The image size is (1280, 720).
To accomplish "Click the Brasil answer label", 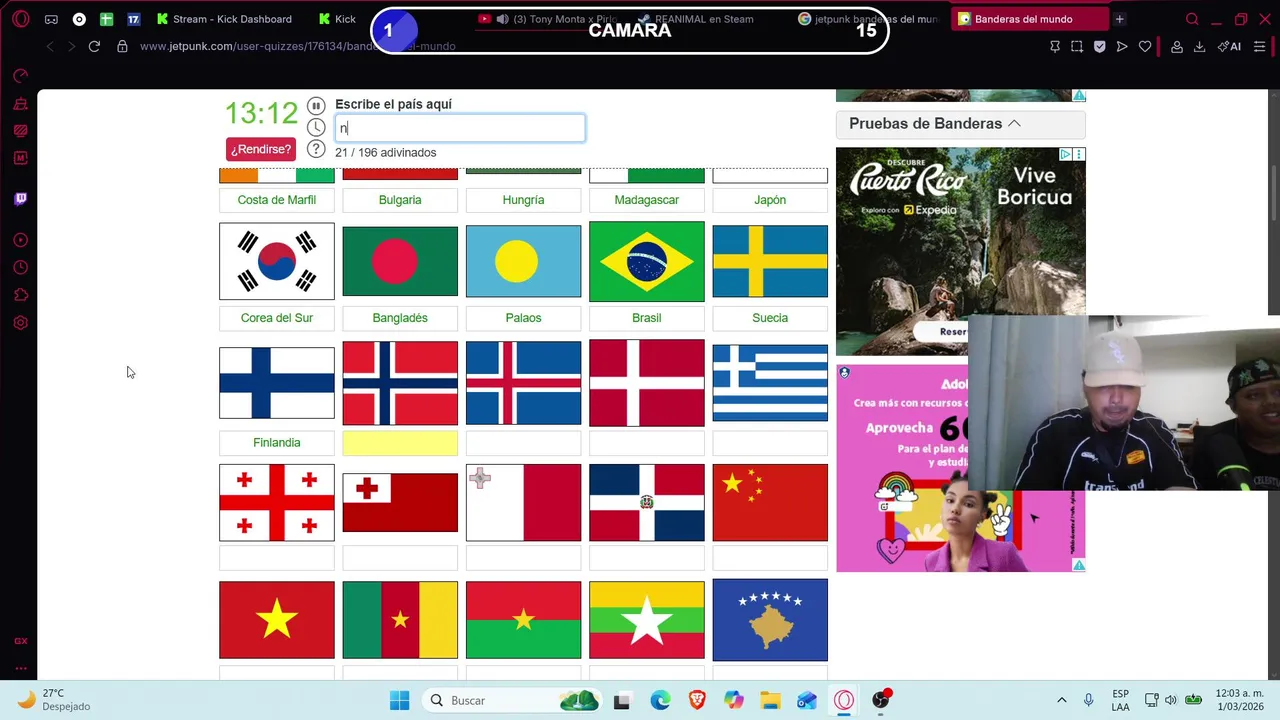I will click(x=647, y=318).
